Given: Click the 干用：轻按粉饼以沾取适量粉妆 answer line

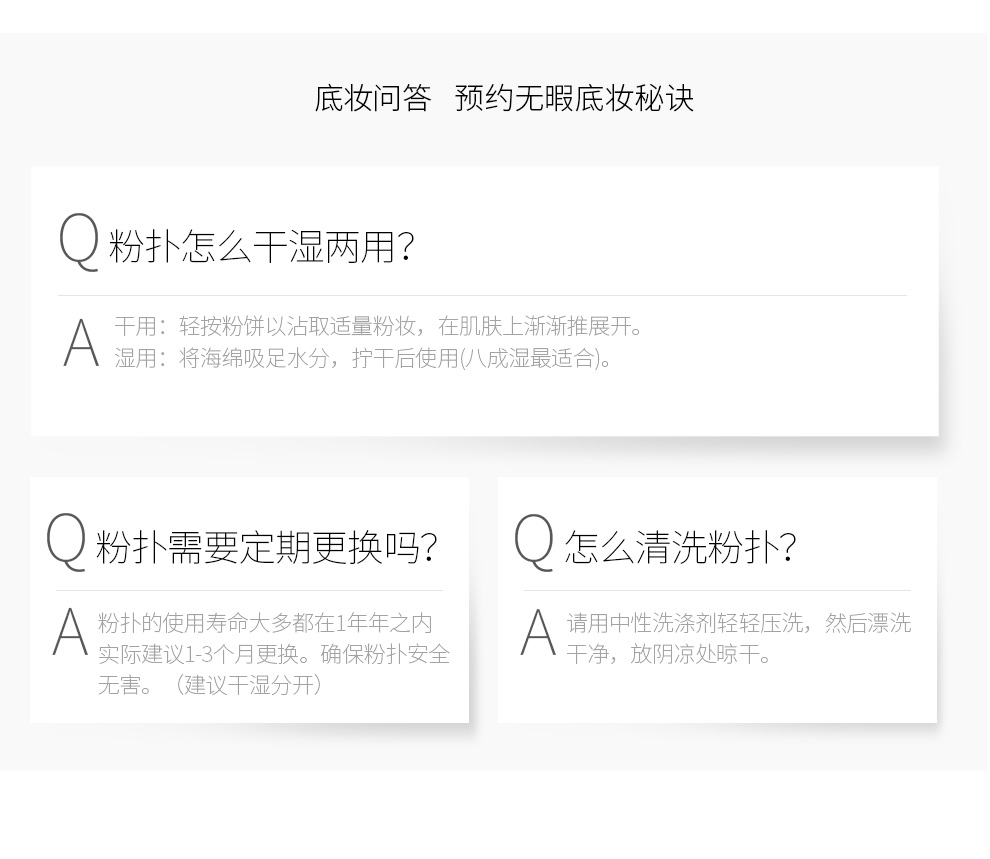Looking at the screenshot, I should click(380, 326).
